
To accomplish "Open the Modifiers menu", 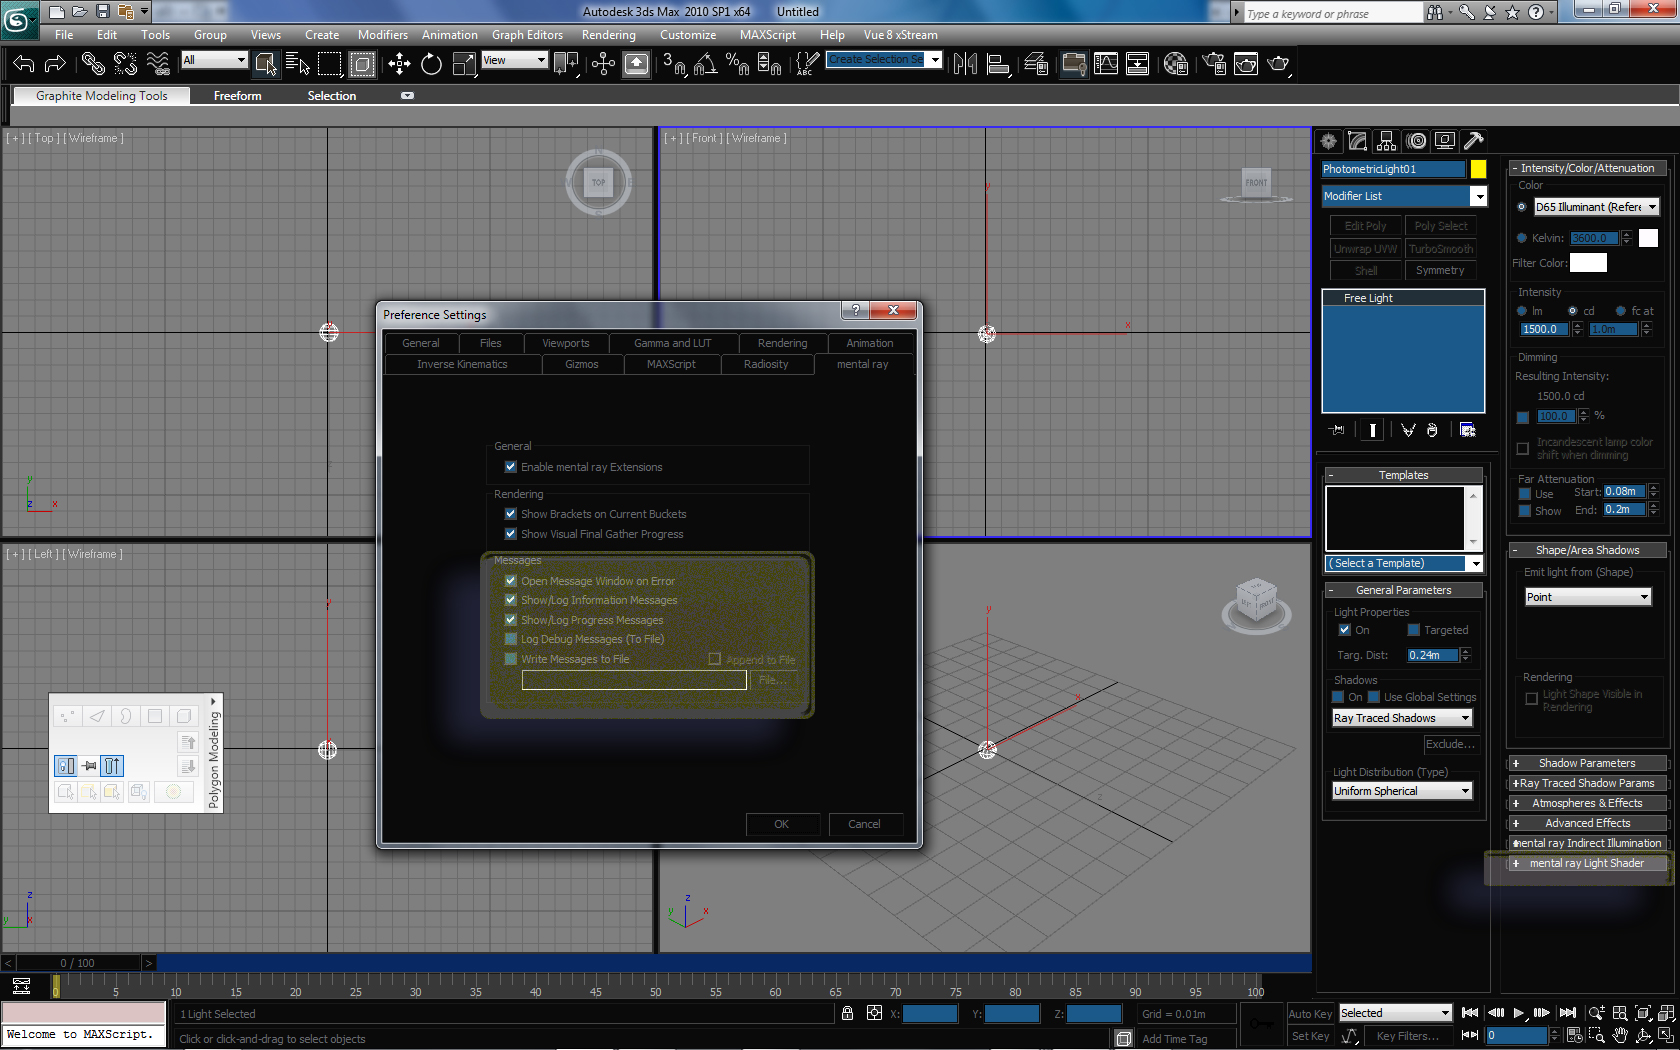I will pos(383,35).
